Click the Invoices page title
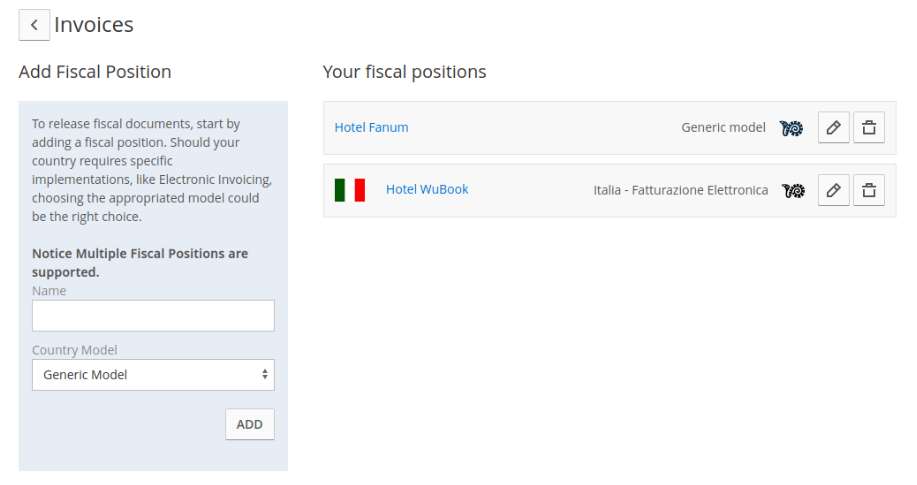This screenshot has width=917, height=485. tap(94, 25)
